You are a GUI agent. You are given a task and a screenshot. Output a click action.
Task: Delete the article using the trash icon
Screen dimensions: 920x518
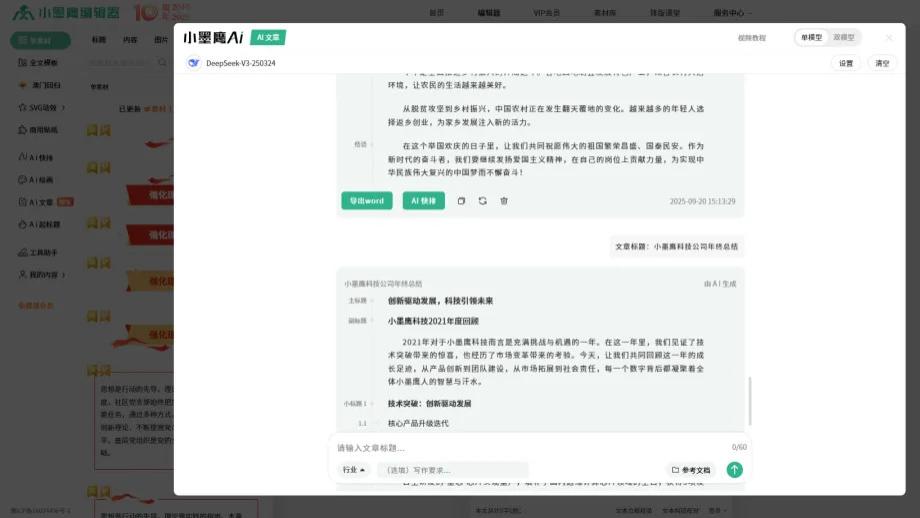503,201
